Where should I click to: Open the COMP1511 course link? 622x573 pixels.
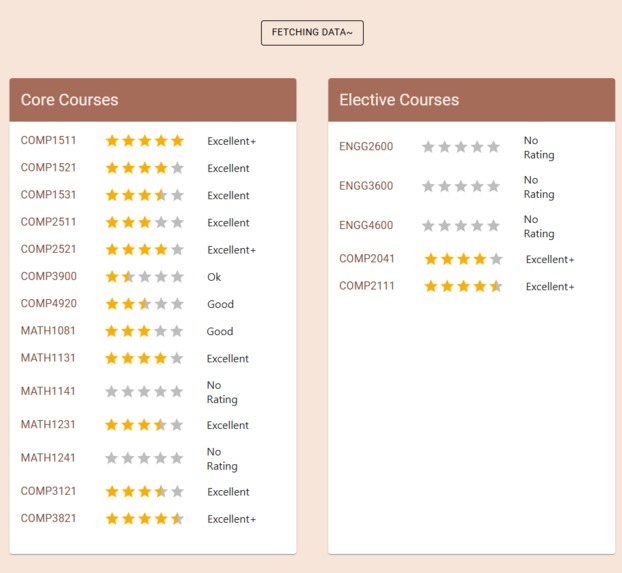point(48,140)
